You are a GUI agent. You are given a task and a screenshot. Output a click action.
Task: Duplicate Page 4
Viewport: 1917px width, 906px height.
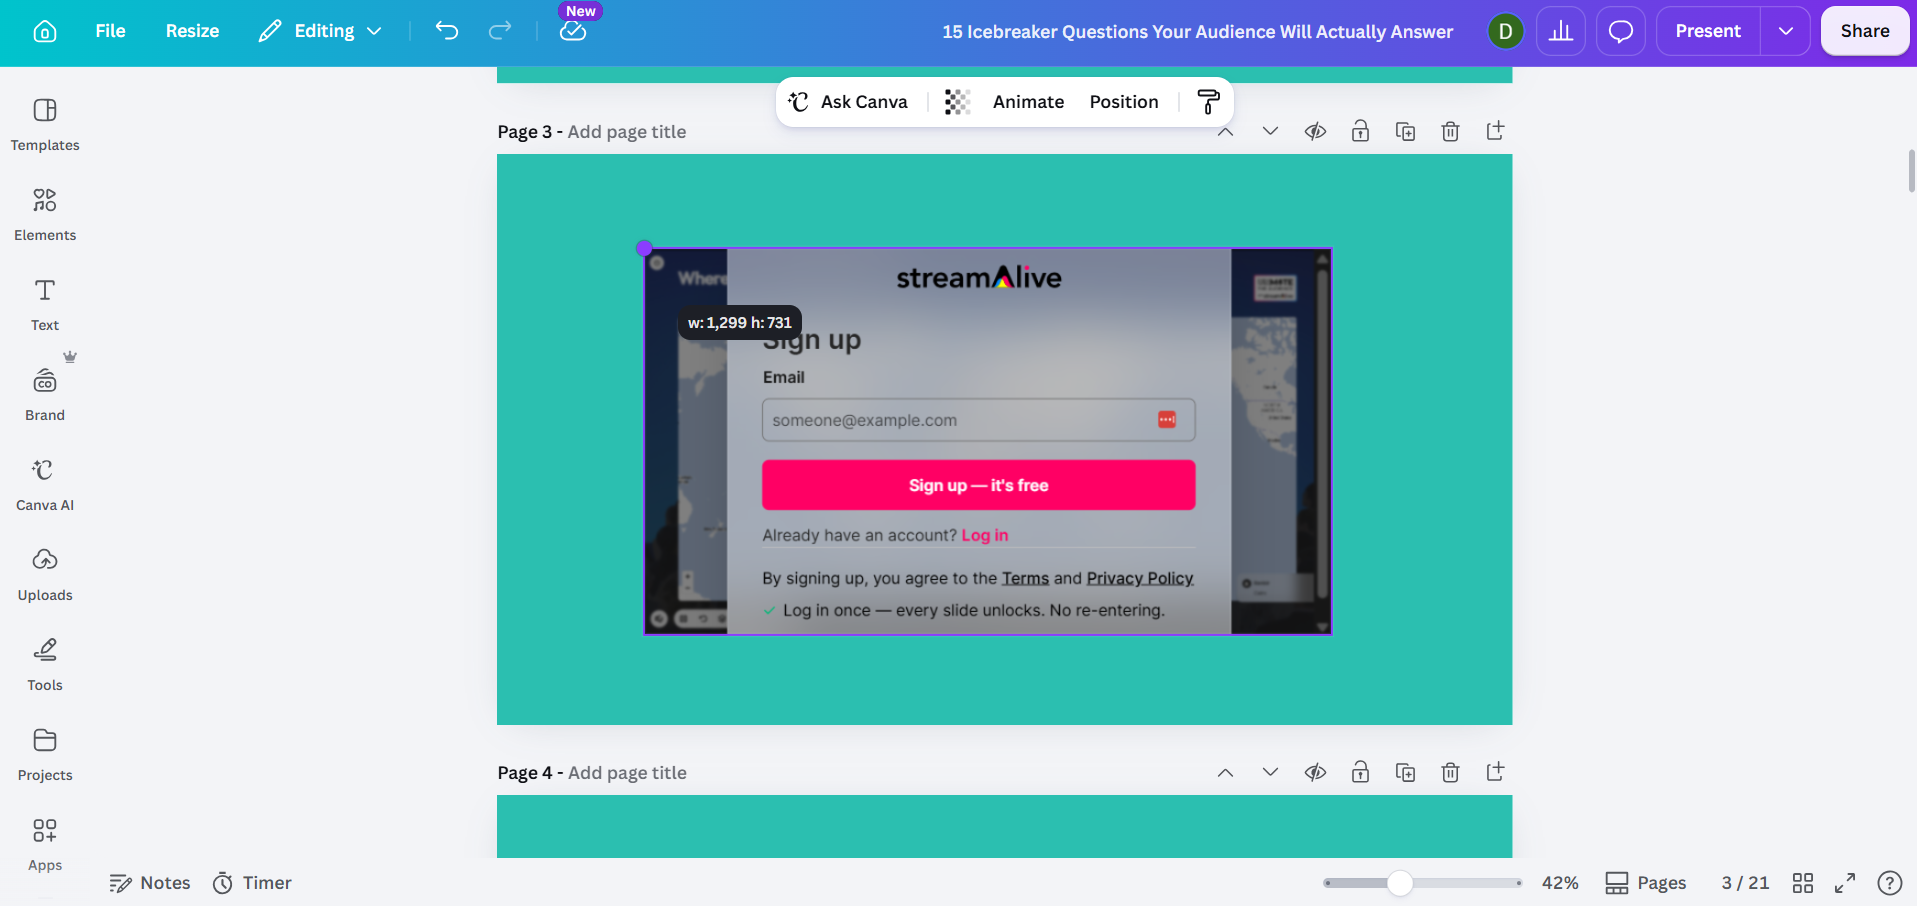1405,772
